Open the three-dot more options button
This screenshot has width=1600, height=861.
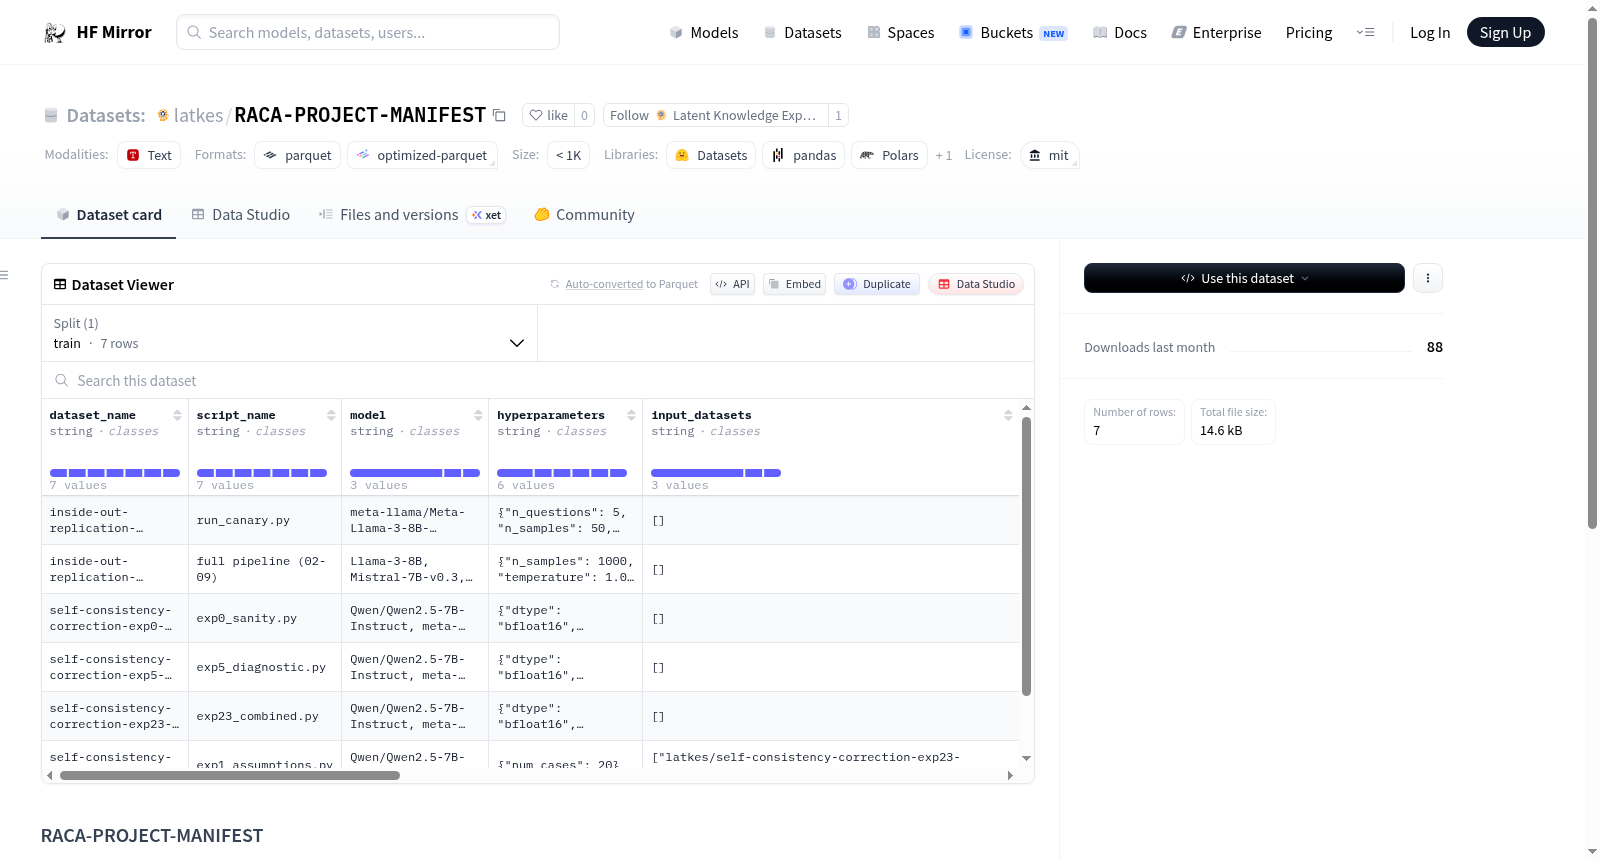click(x=1428, y=278)
